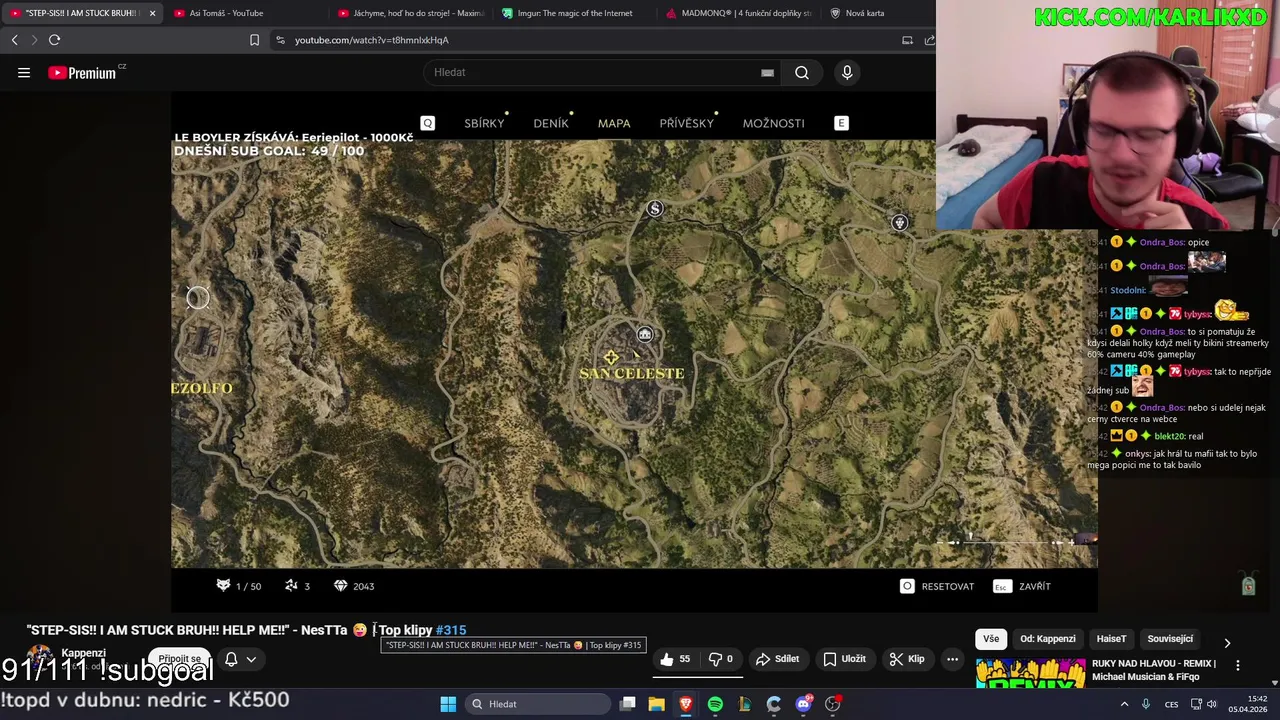Reload the page with the refresh icon
This screenshot has height=720, width=1280.
pyautogui.click(x=54, y=40)
